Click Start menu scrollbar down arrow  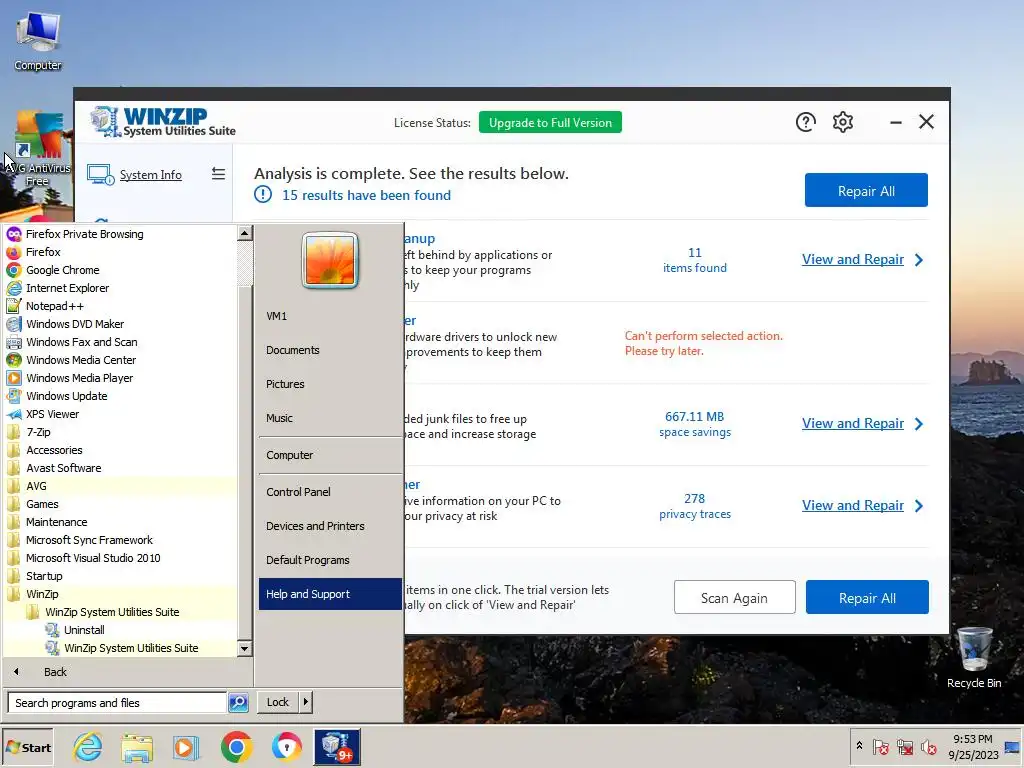coord(245,648)
